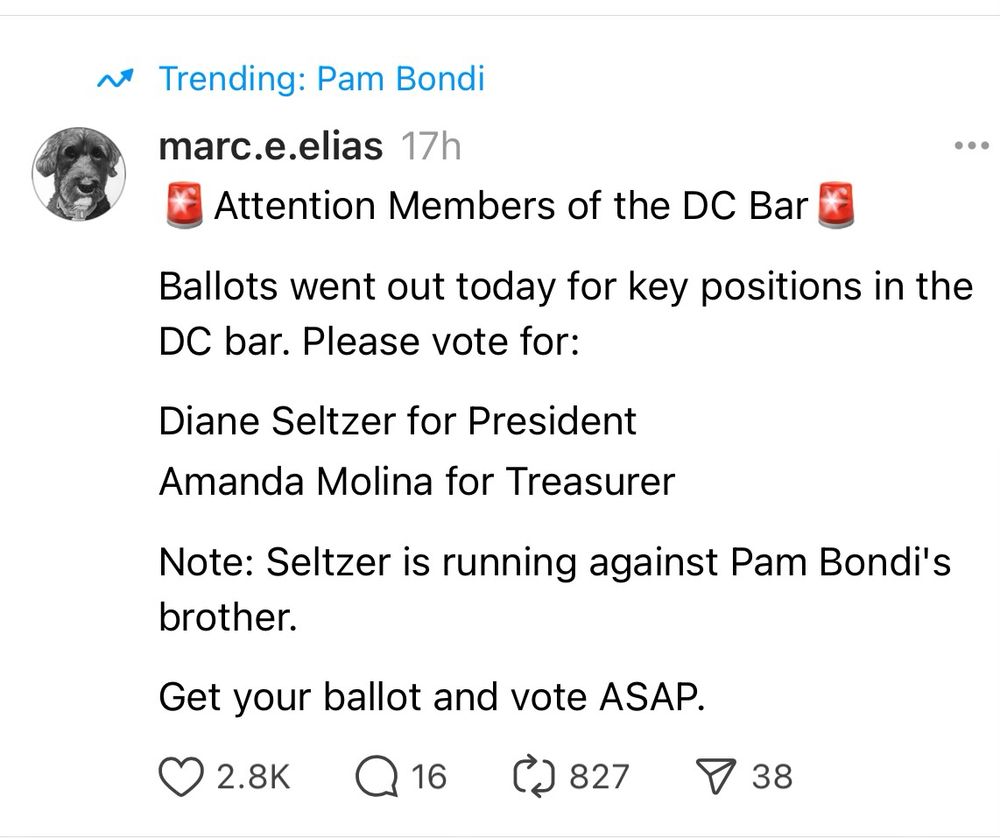The width and height of the screenshot is (1000, 839).
Task: Repost using the circular arrows icon
Action: (x=534, y=777)
